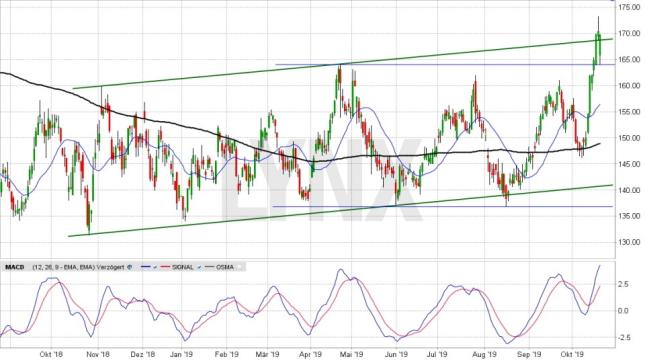Toggle the red SIGNAL line checkbox
645x363 pixels.
click(x=199, y=268)
